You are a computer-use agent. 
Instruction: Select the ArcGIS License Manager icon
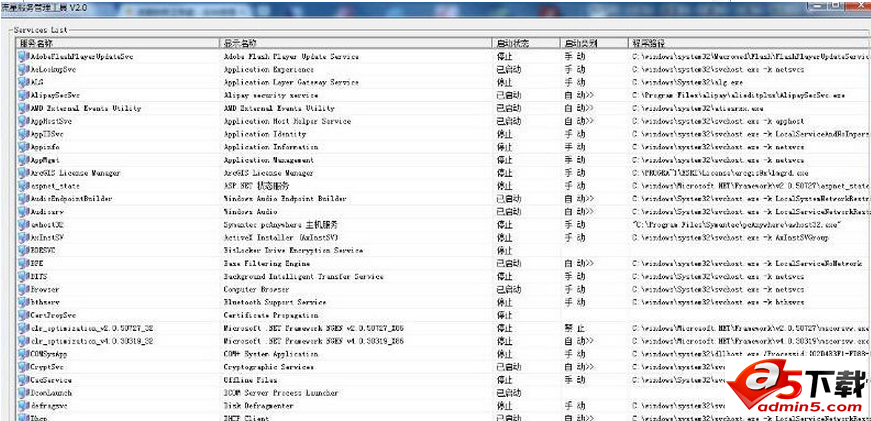coord(23,173)
